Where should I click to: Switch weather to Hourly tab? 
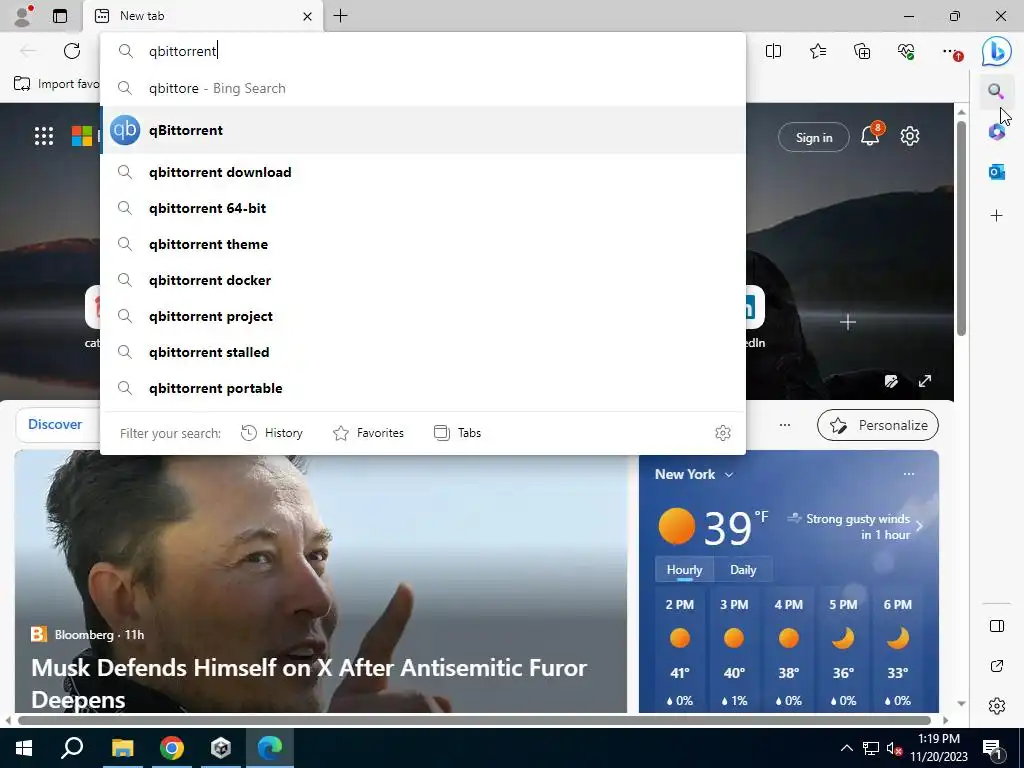coord(684,569)
